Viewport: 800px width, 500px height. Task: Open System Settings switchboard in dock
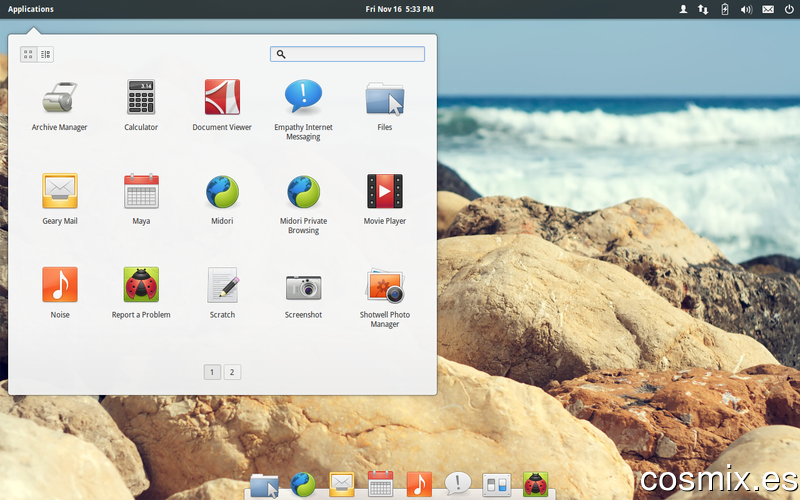497,485
